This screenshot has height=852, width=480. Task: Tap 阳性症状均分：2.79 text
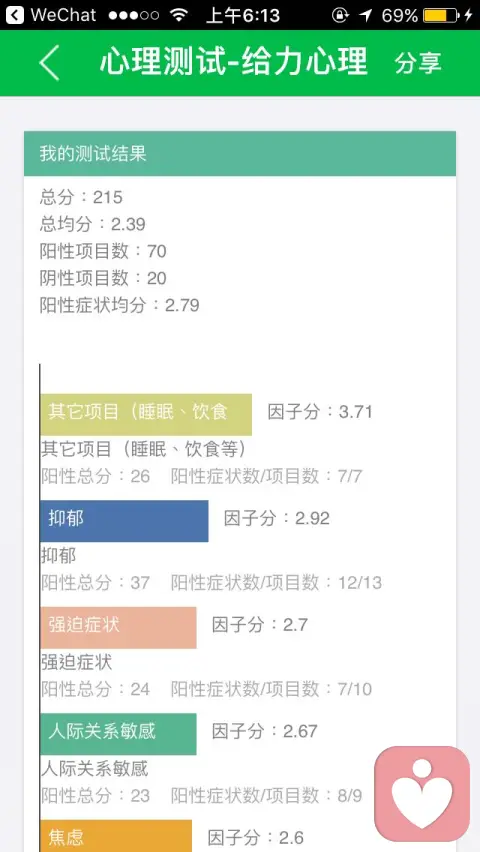(120, 305)
